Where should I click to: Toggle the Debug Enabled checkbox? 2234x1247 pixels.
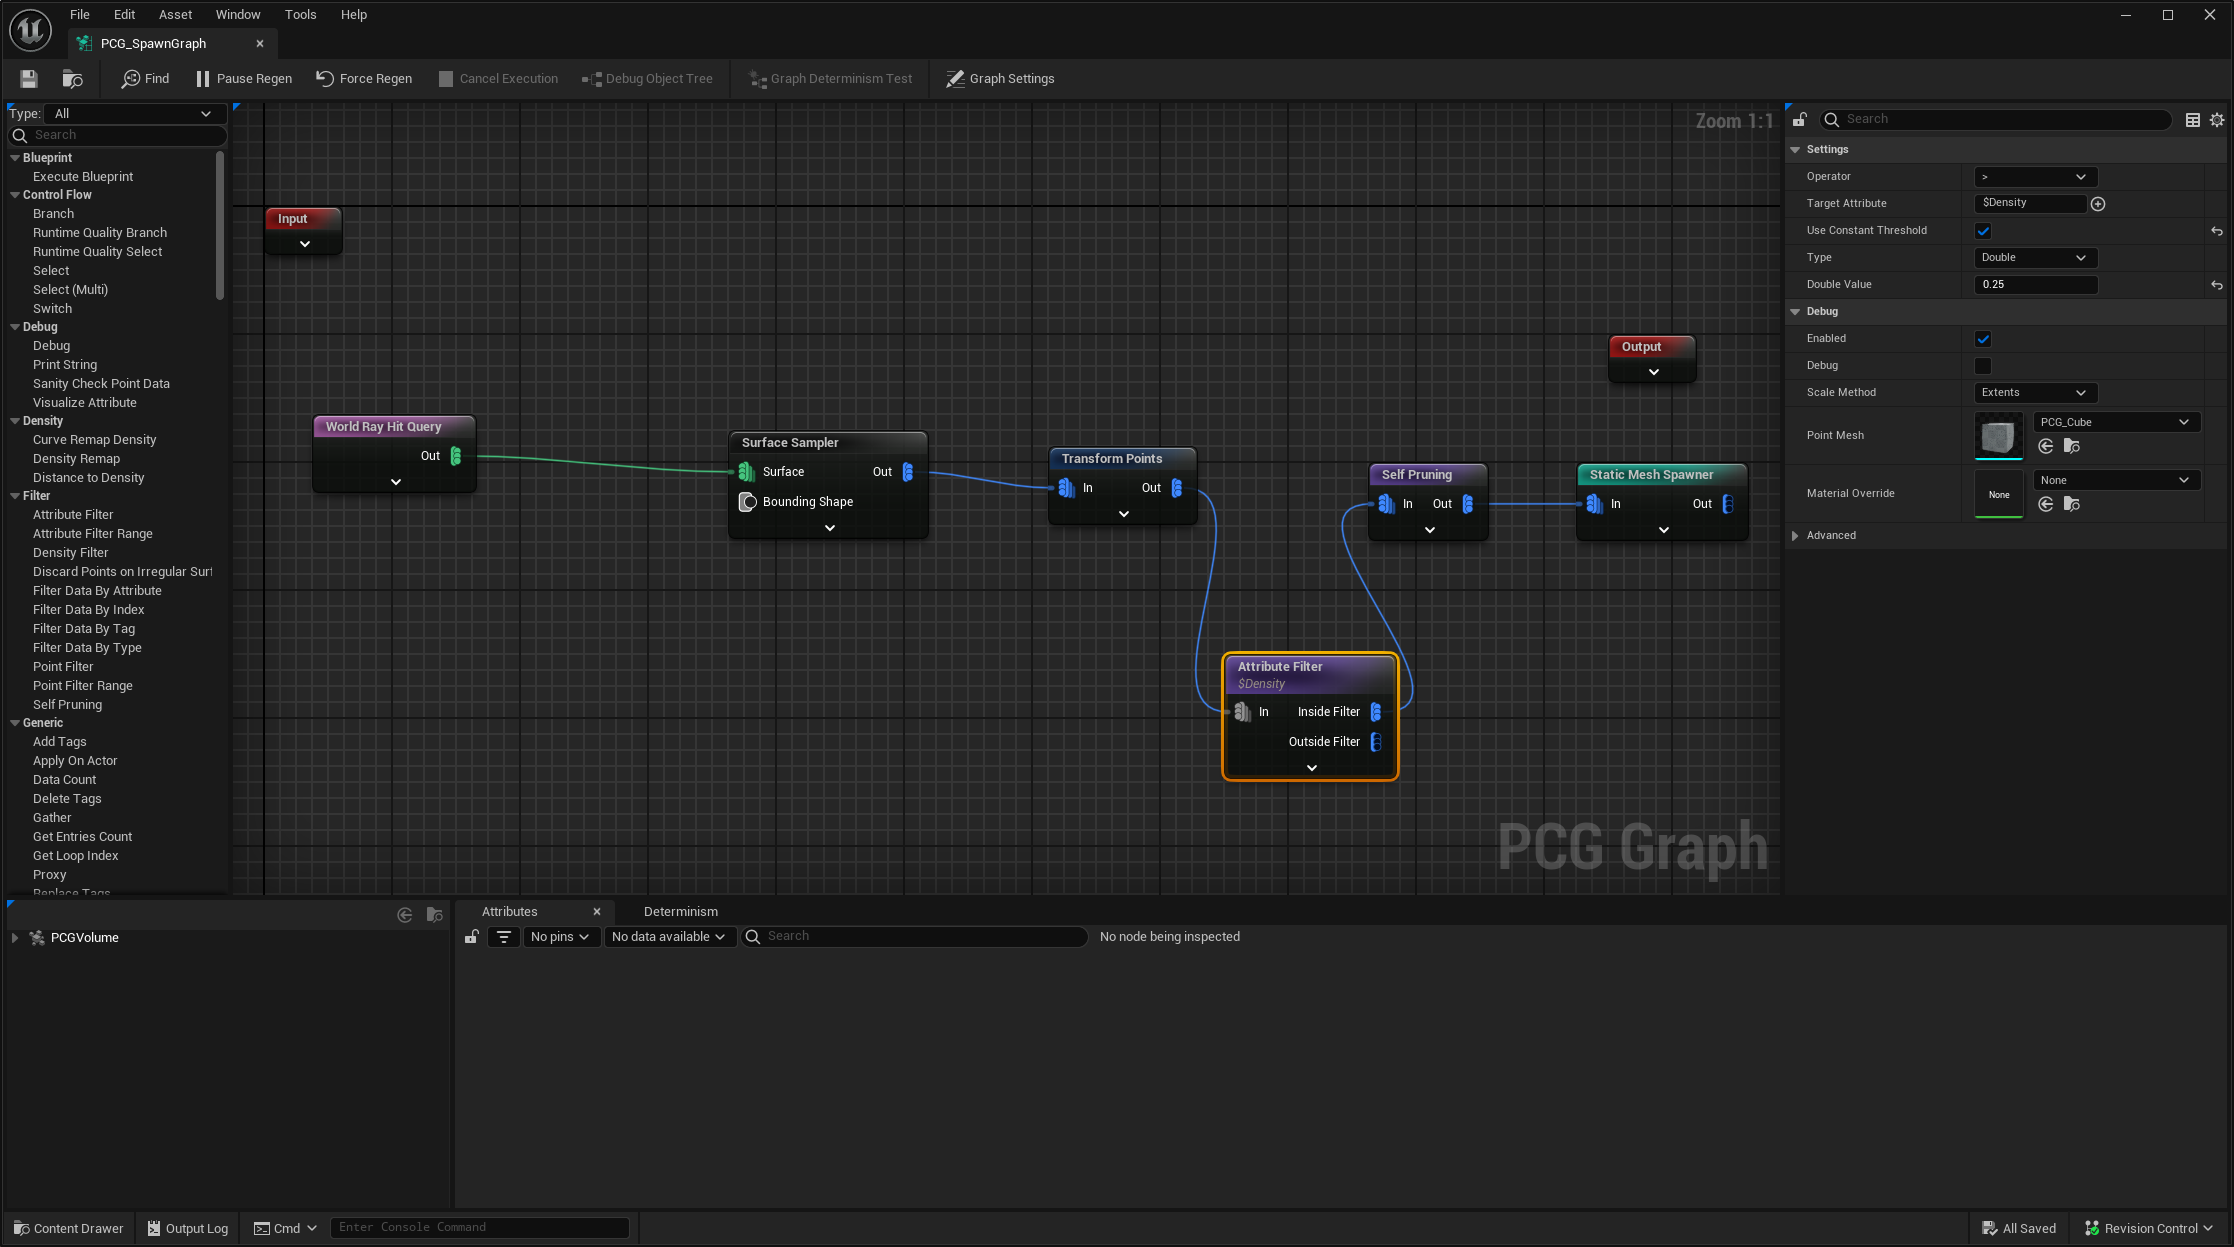(1984, 337)
